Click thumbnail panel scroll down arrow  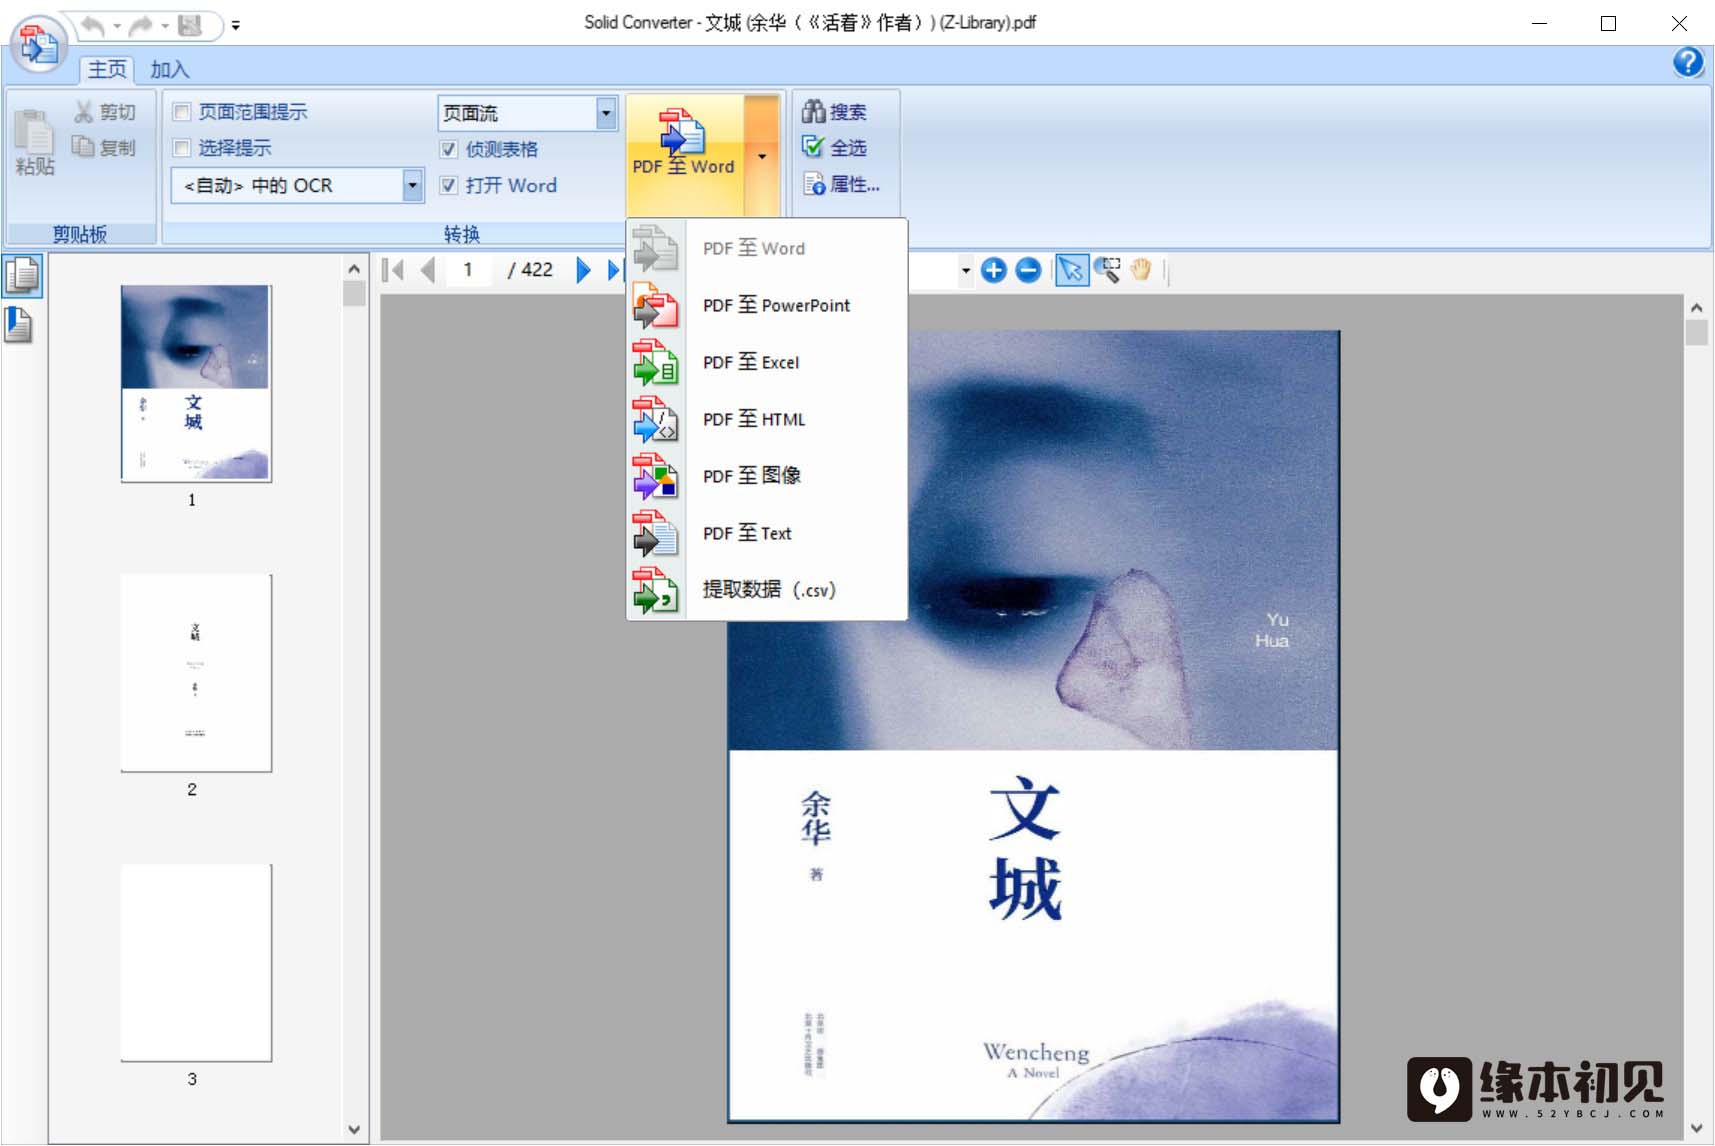pos(354,1130)
